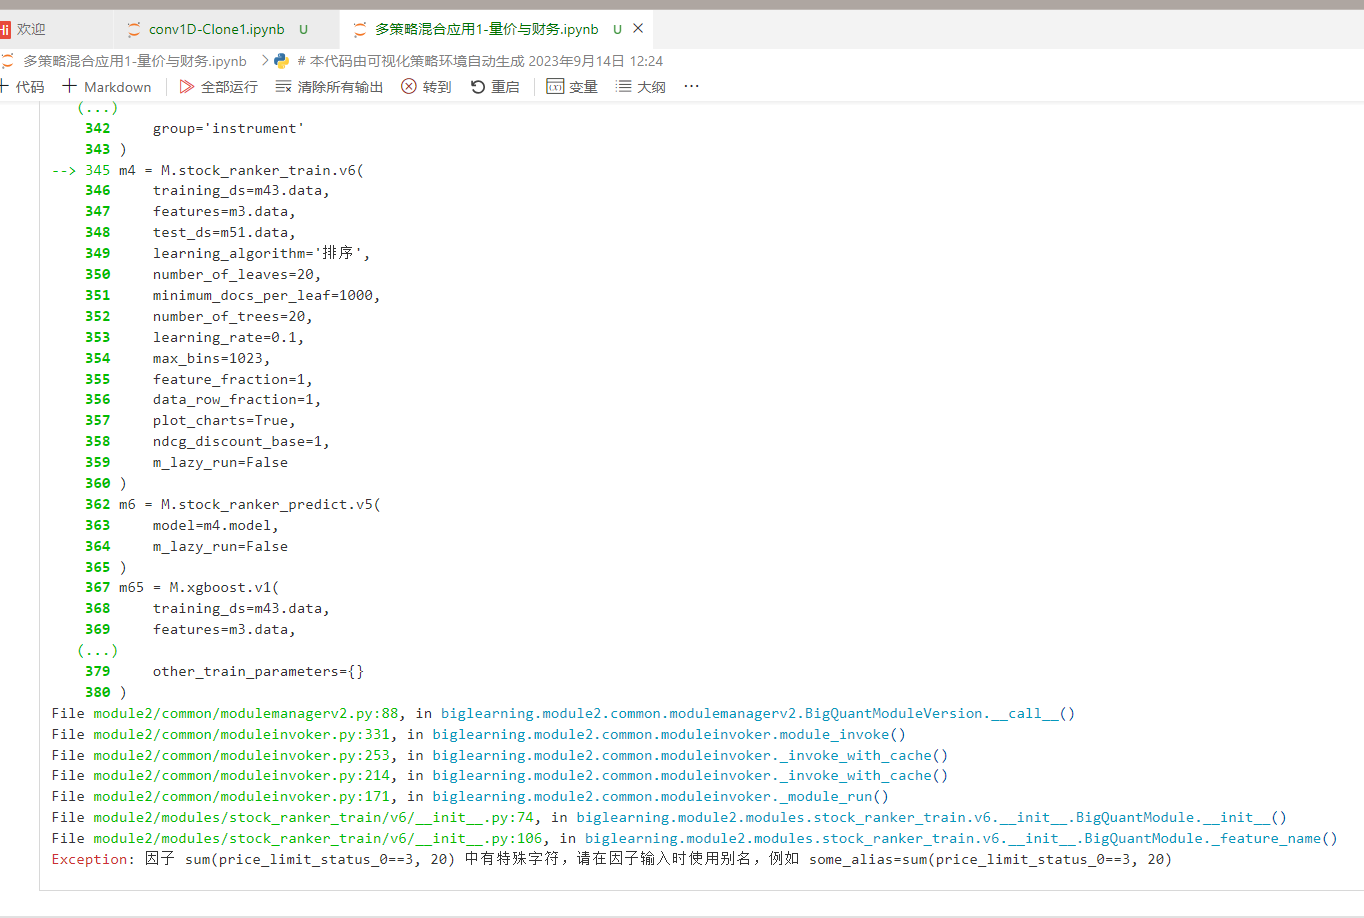Click the 转到 red circle-x icon
The height and width of the screenshot is (918, 1364).
point(409,87)
